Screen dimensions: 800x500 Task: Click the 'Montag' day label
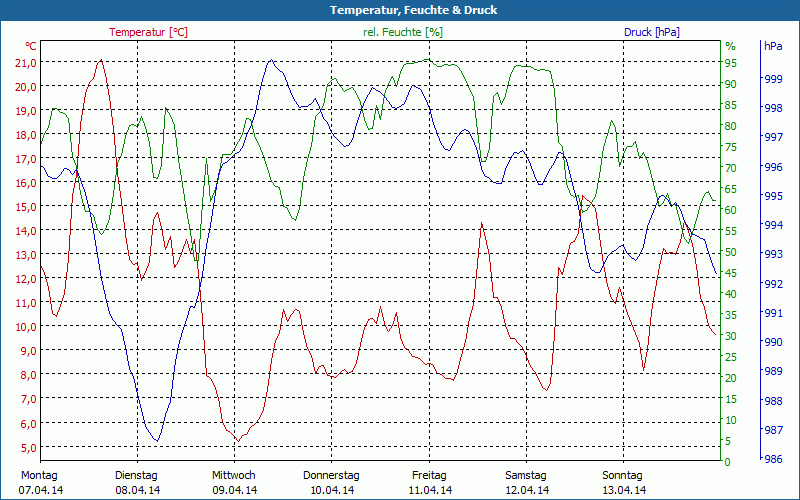tap(39, 476)
